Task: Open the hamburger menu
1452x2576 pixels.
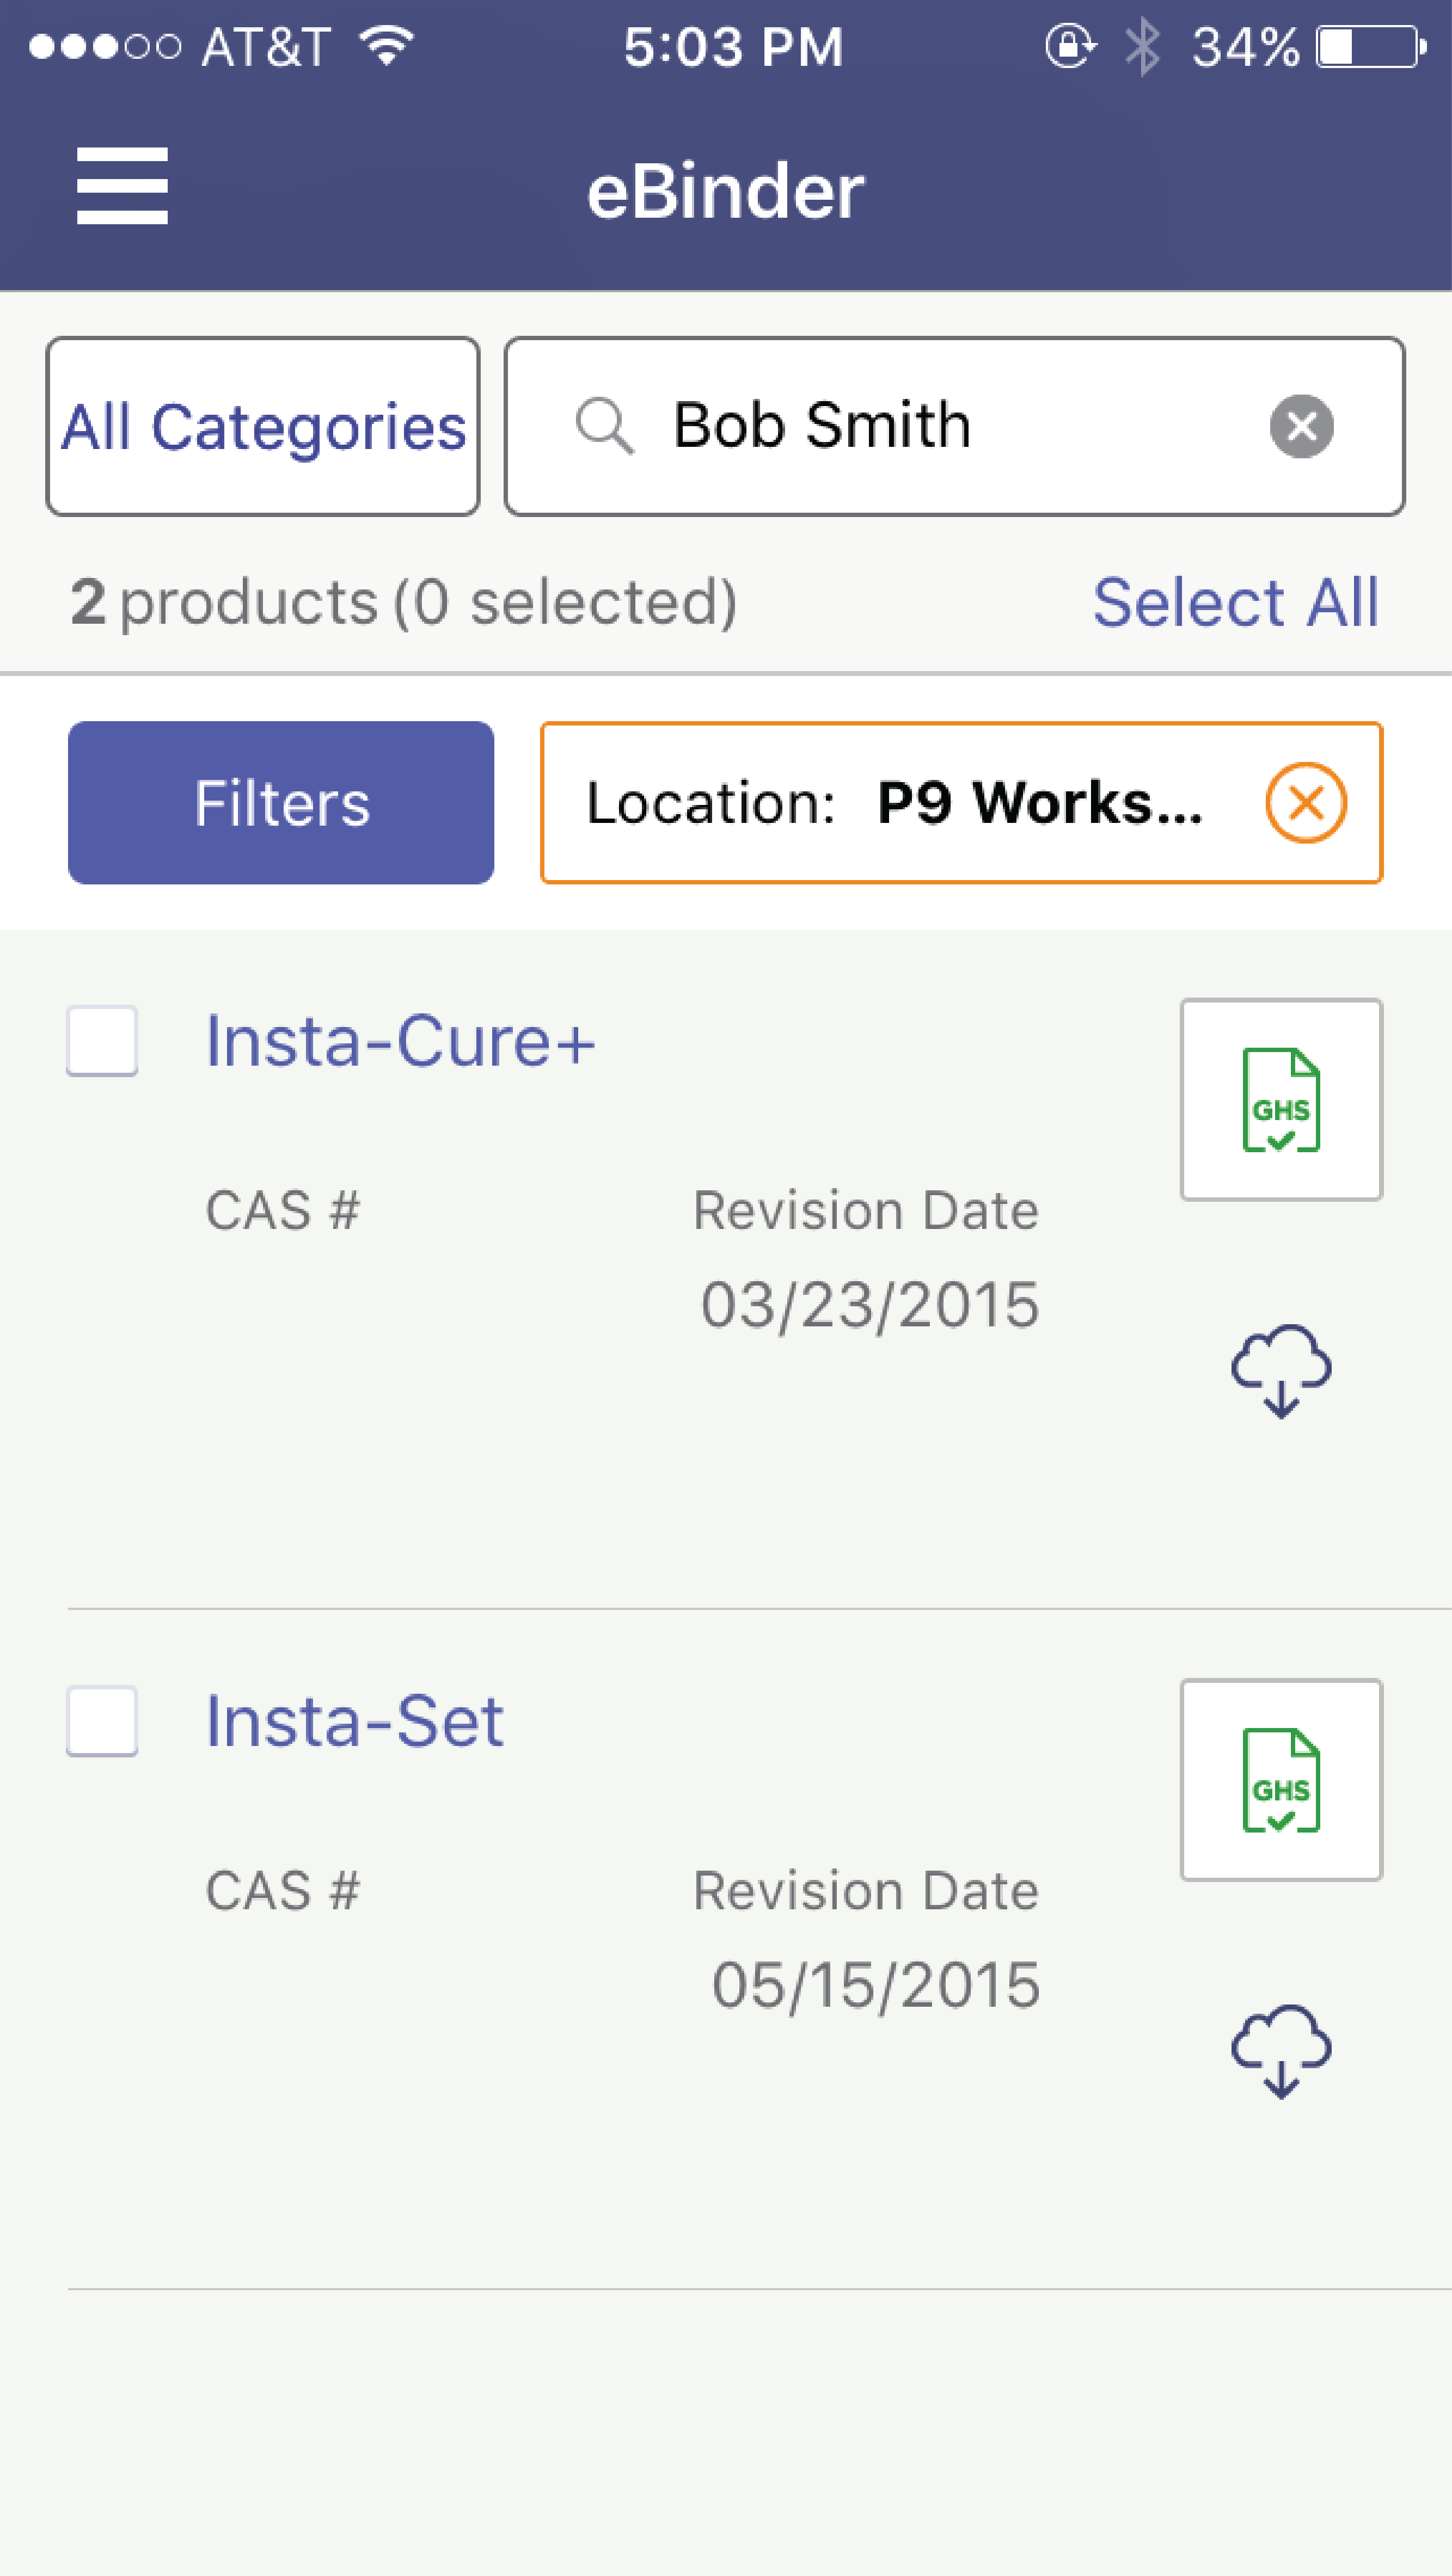Action: tap(122, 186)
